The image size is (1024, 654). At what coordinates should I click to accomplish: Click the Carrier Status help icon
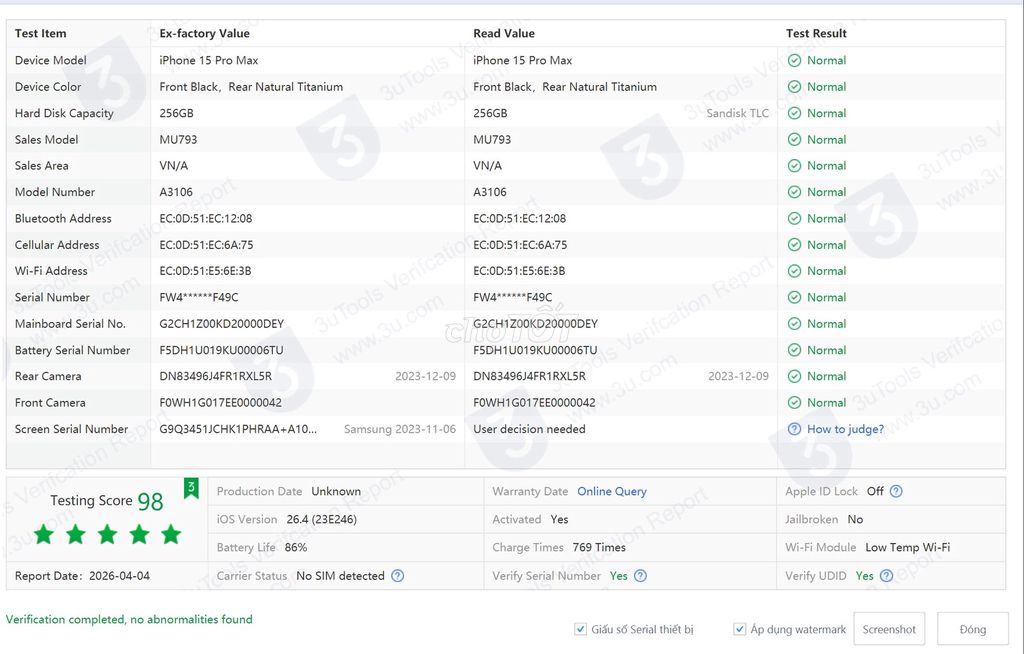397,576
